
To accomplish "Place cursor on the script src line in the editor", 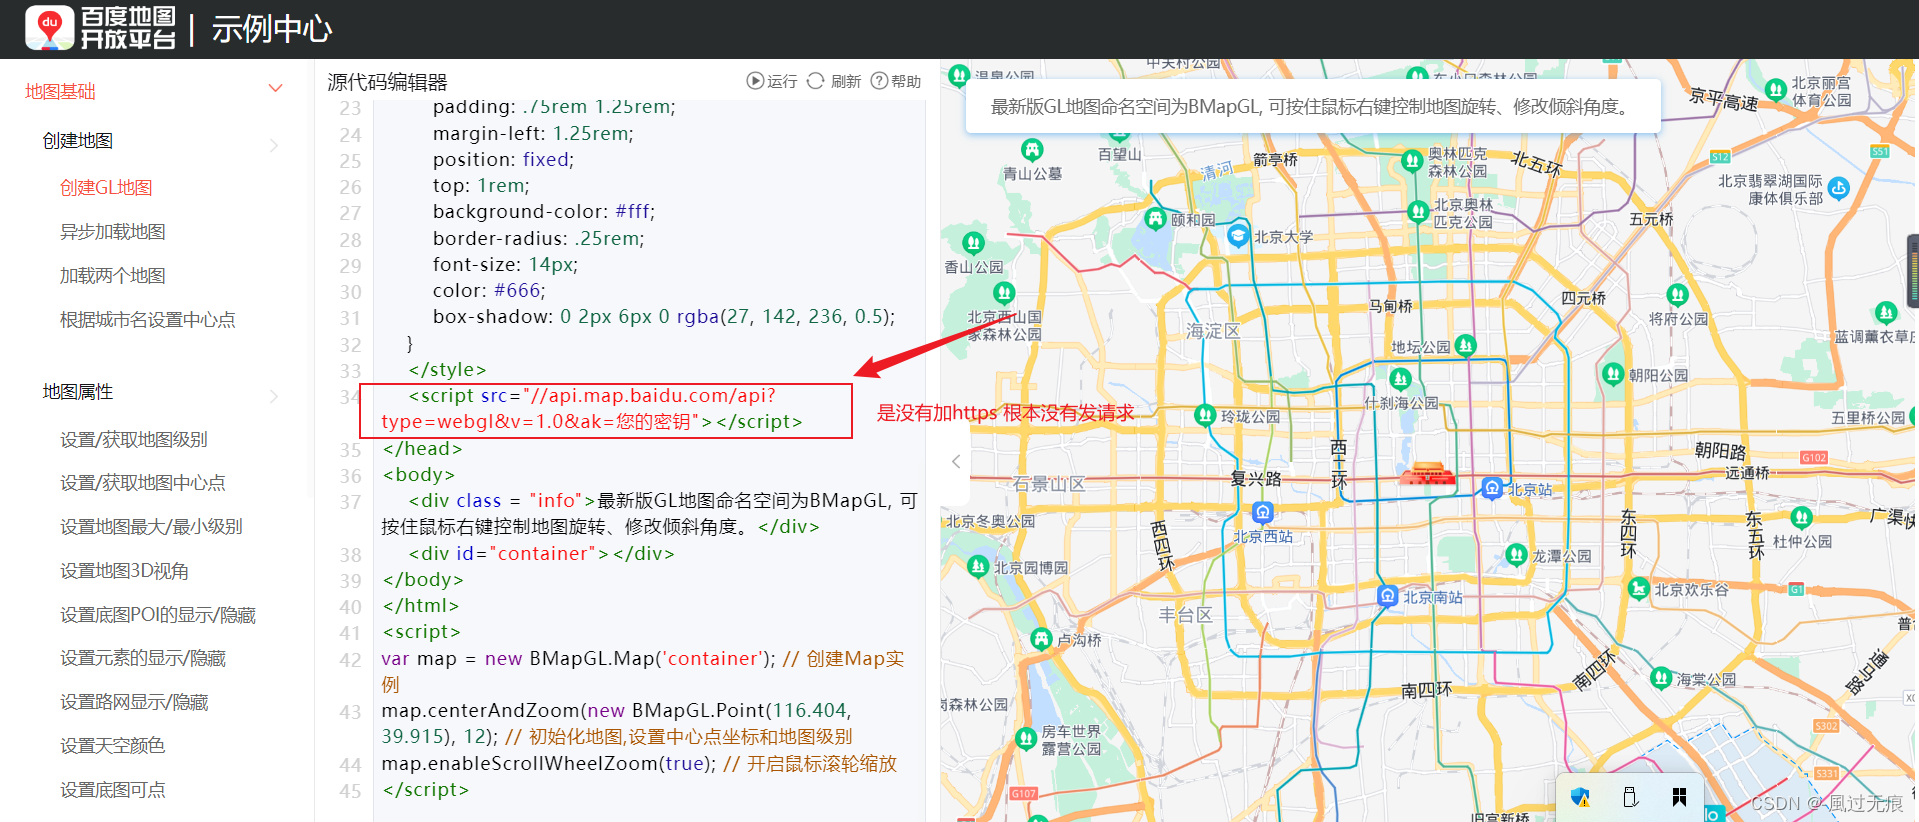I will (x=605, y=409).
